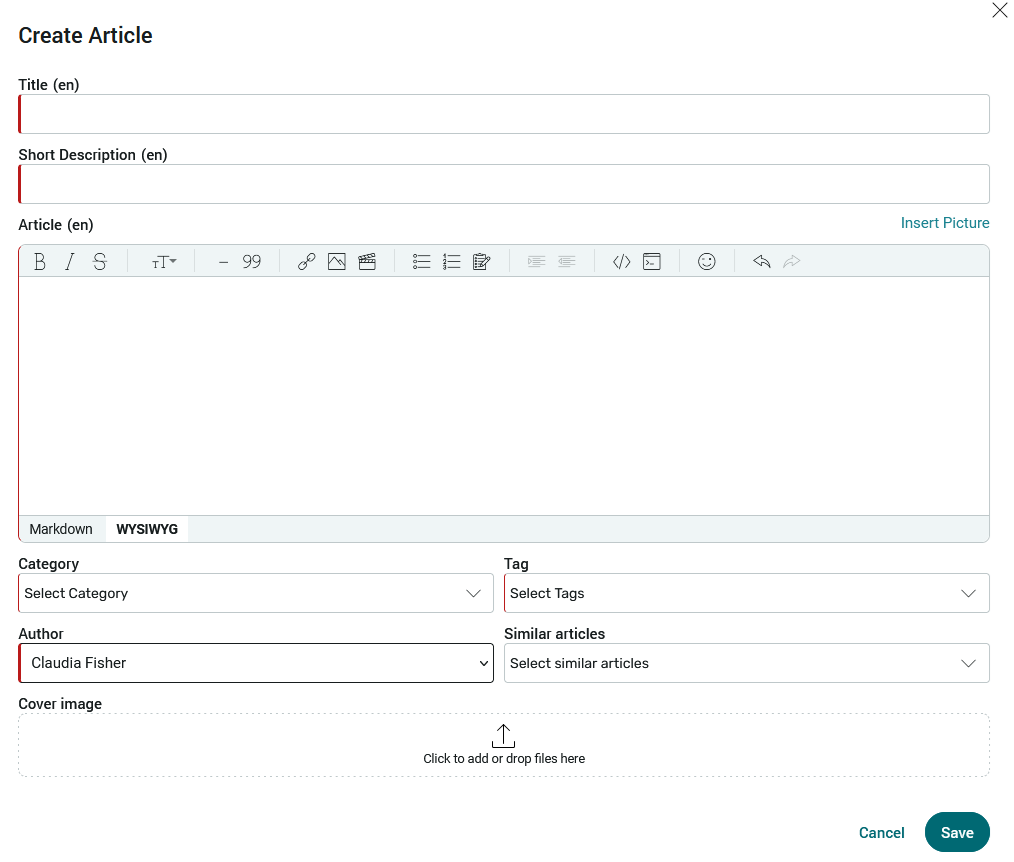1014x862 pixels.
Task: Switch editor to WYSIWYG mode
Action: coord(147,529)
